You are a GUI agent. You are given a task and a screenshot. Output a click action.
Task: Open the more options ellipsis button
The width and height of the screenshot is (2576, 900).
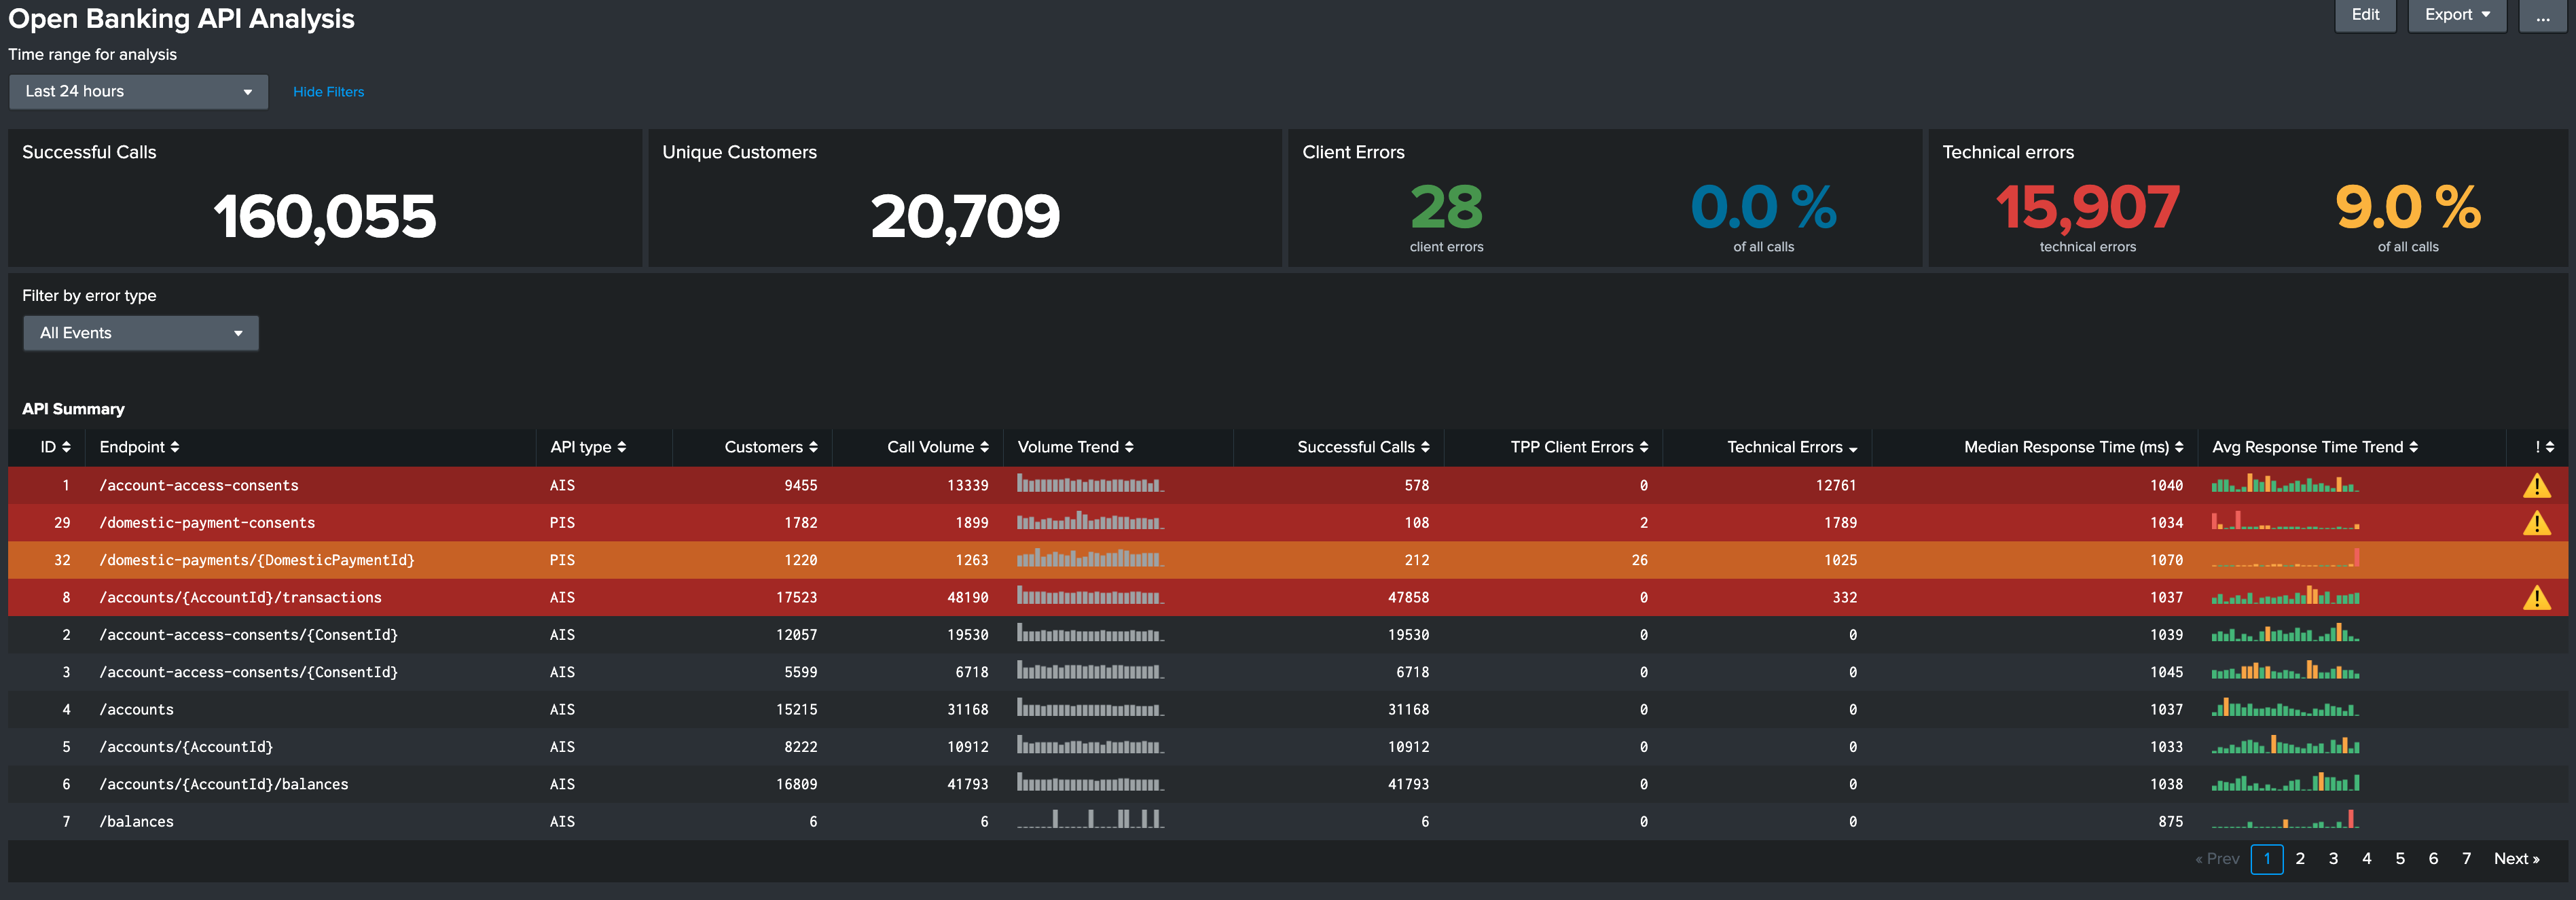point(2542,15)
